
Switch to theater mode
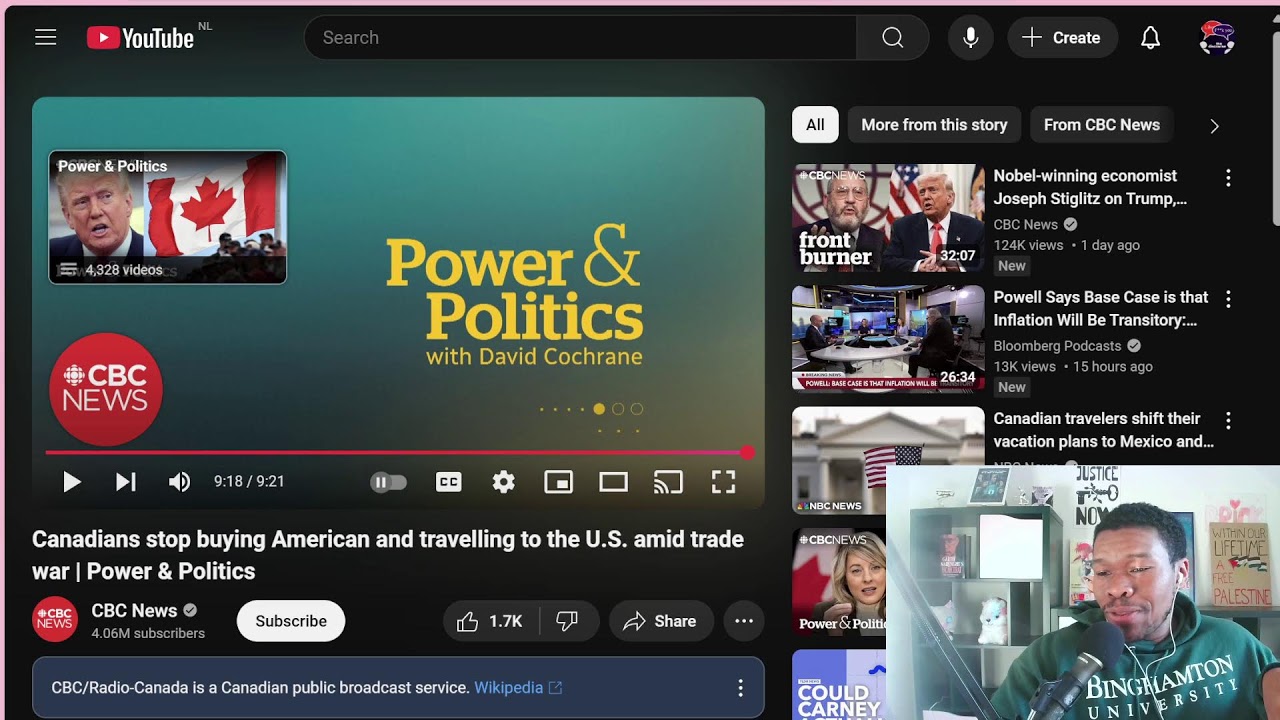point(613,482)
